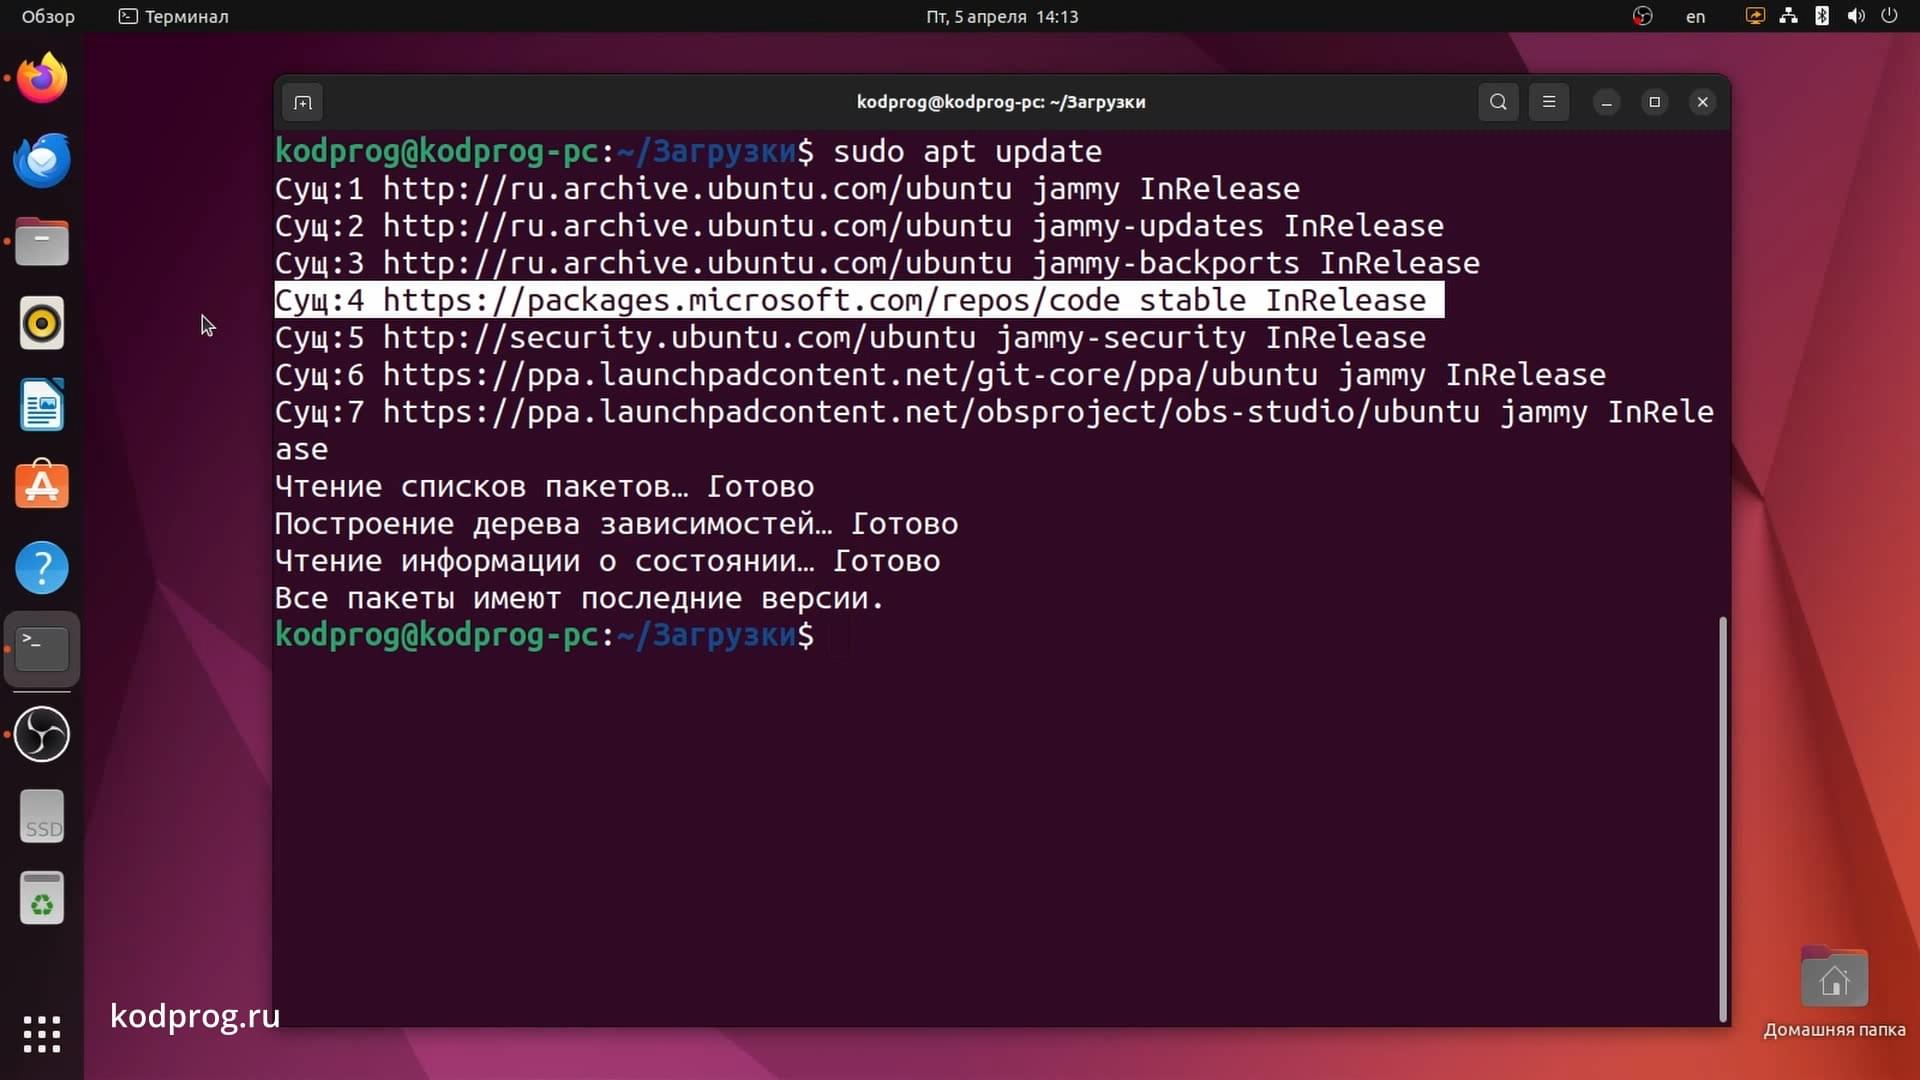Click the highlighted packages.microsoft.com line

(x=859, y=300)
